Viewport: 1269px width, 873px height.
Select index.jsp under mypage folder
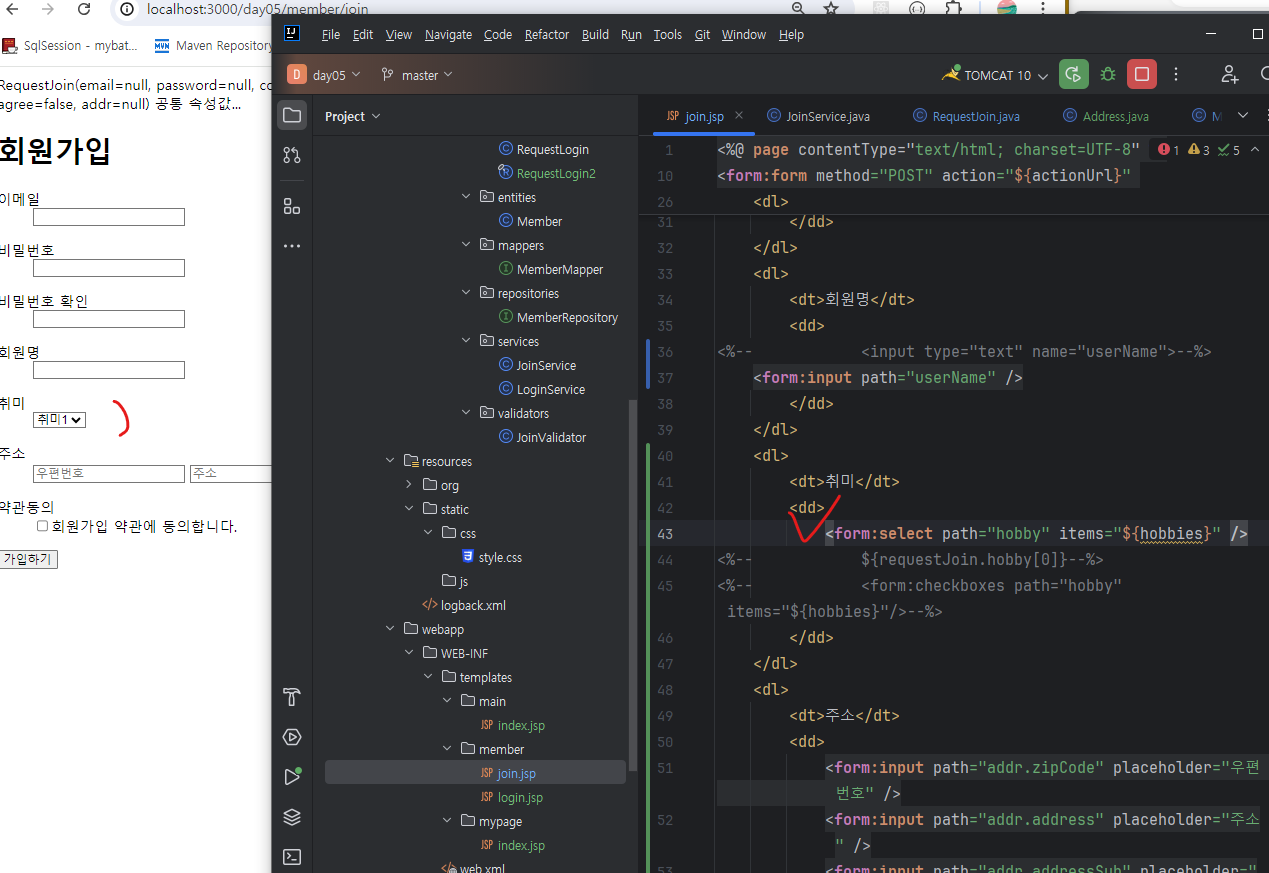(x=511, y=845)
